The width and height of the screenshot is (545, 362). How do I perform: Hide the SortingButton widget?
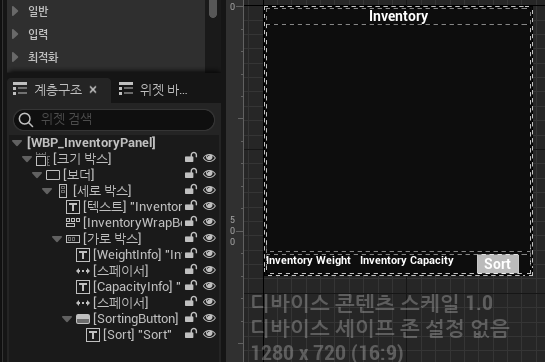click(209, 318)
